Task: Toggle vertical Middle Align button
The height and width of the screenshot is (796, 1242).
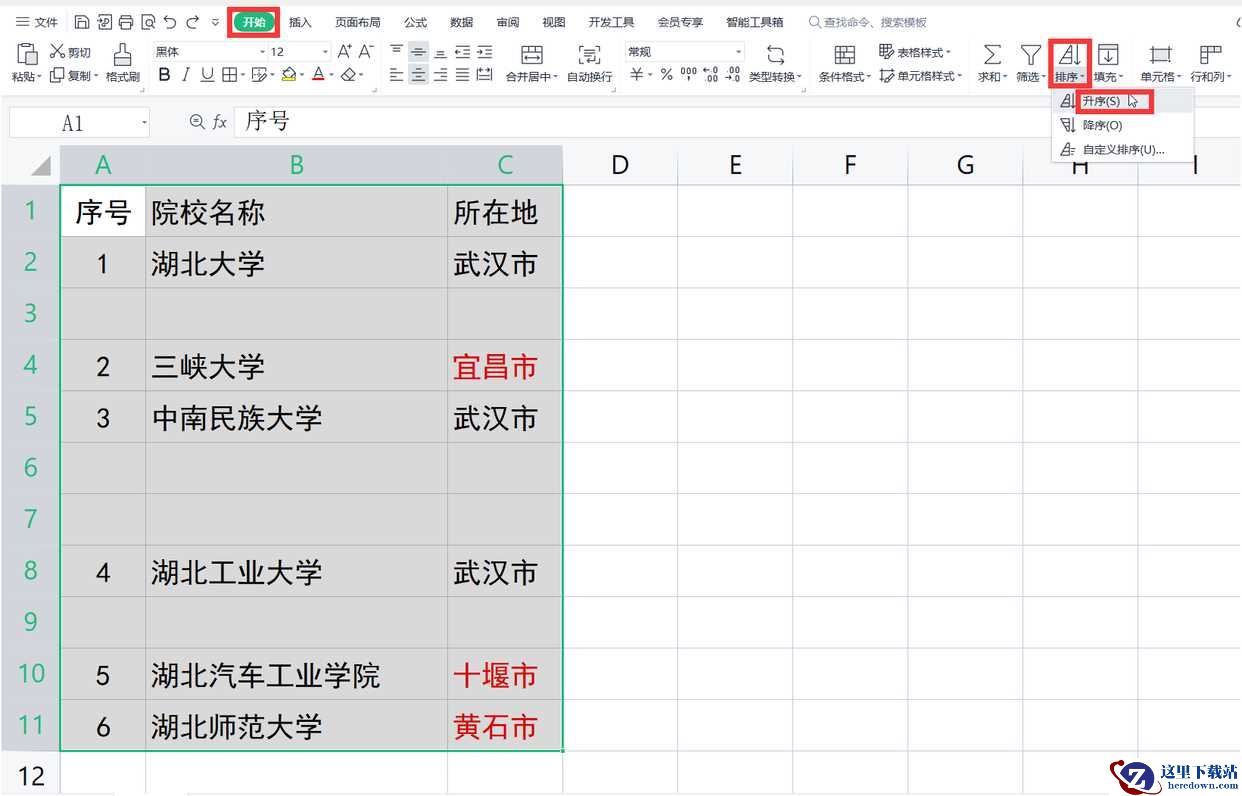Action: point(419,52)
